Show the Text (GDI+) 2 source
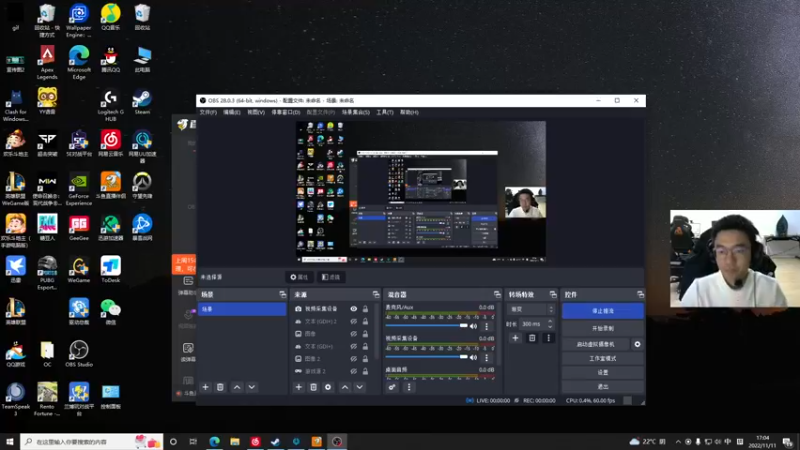 354,321
